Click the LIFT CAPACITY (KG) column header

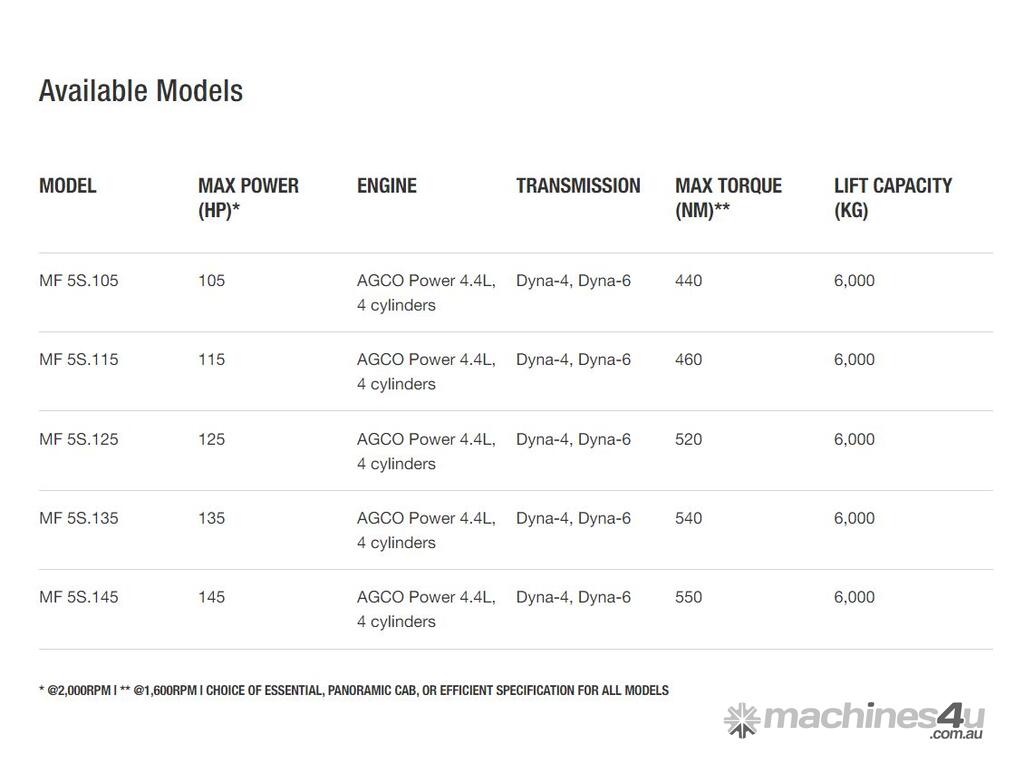893,198
